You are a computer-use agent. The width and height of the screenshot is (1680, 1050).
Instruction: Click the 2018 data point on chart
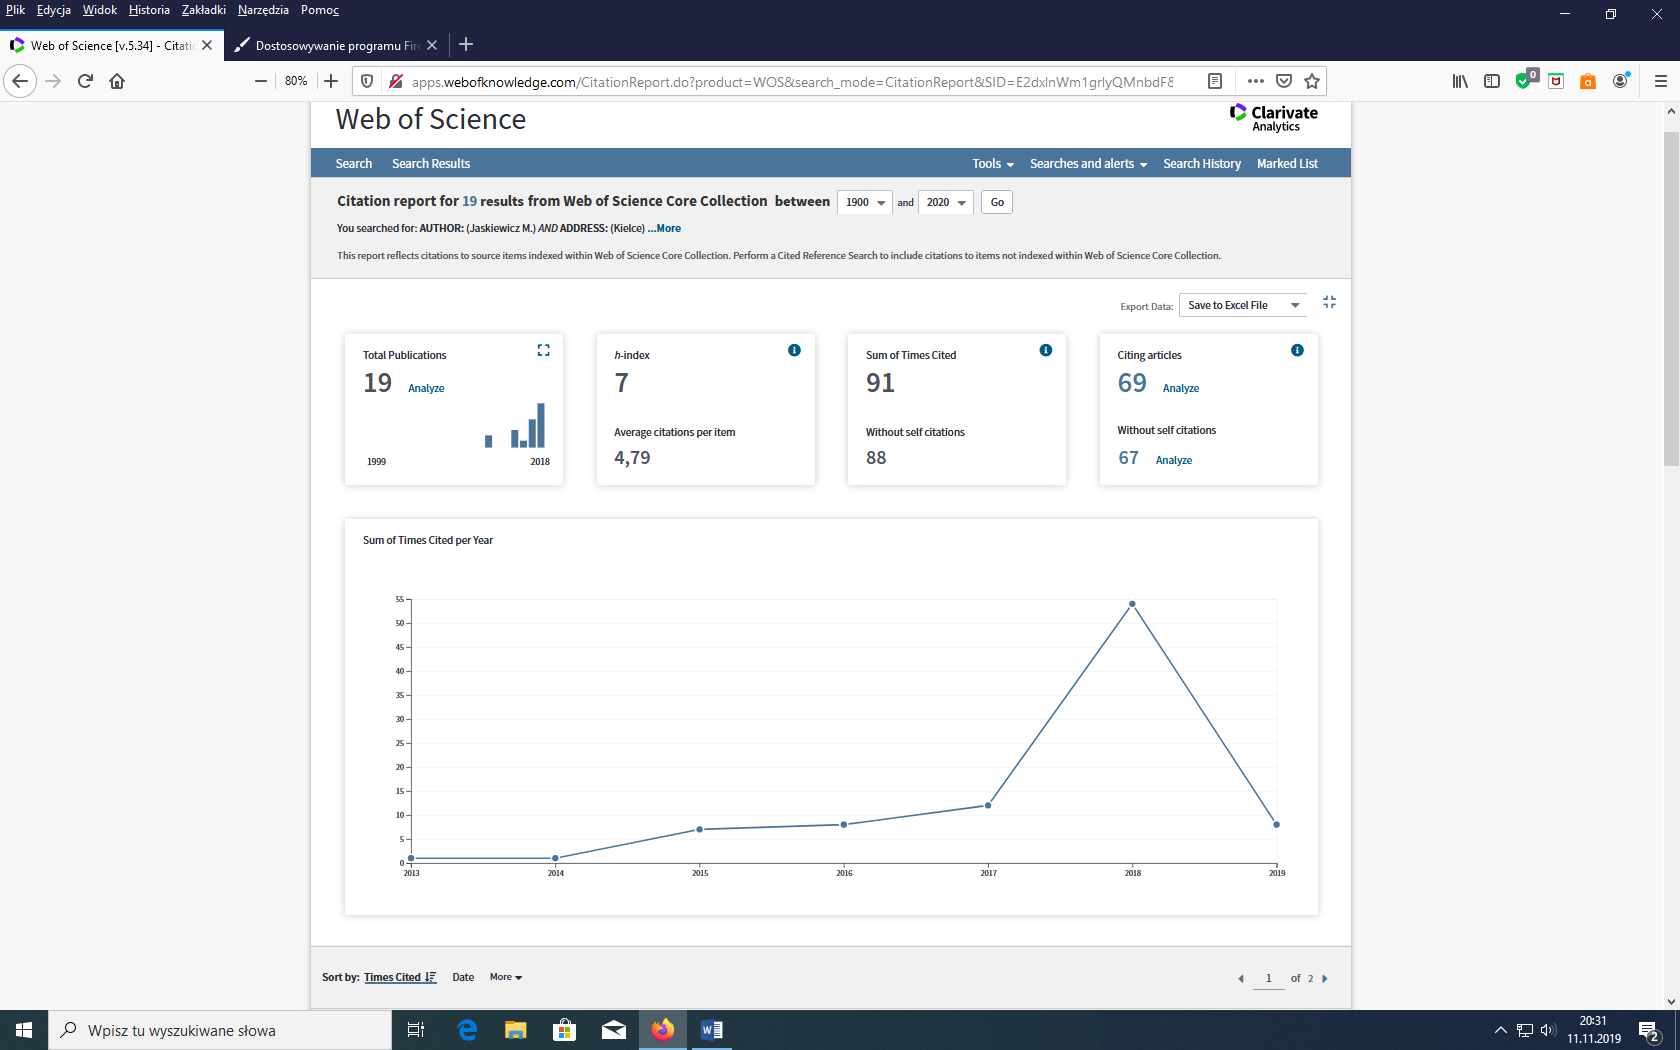tap(1132, 604)
